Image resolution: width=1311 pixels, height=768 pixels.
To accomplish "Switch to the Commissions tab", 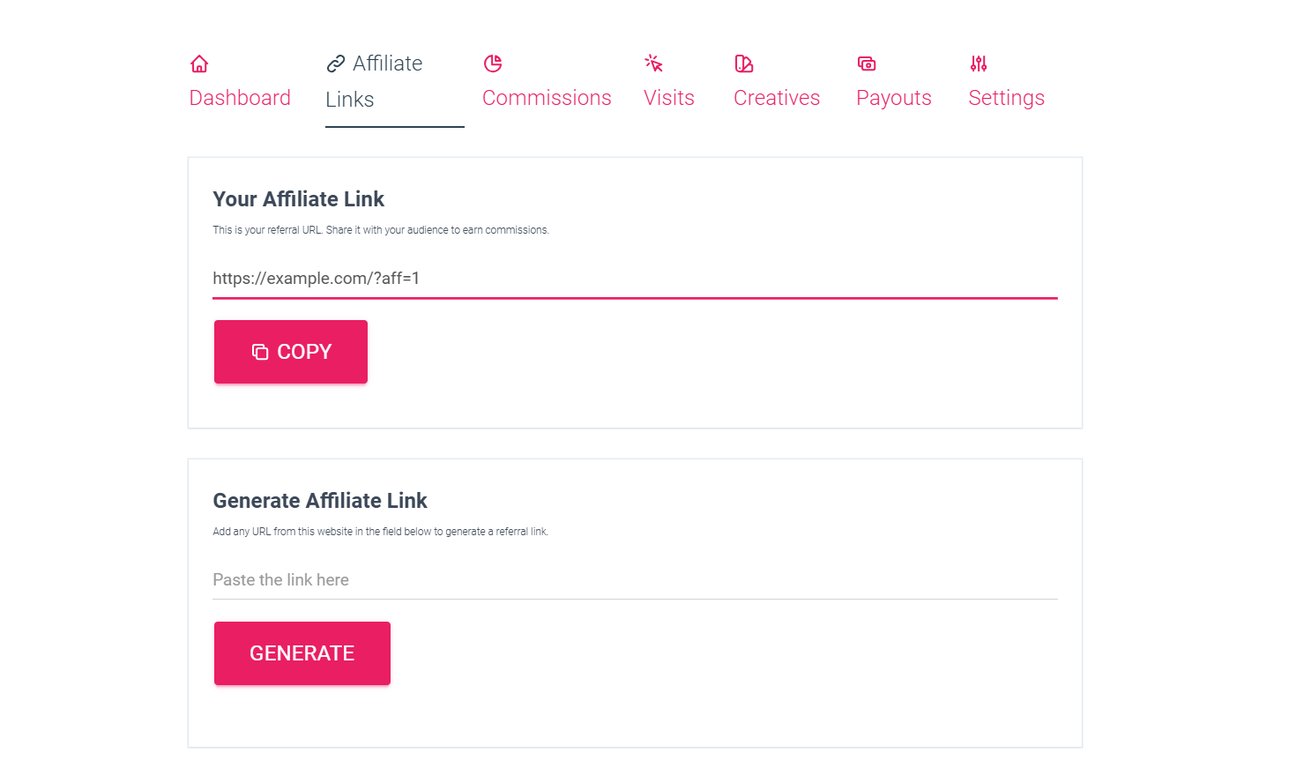I will pyautogui.click(x=546, y=97).
